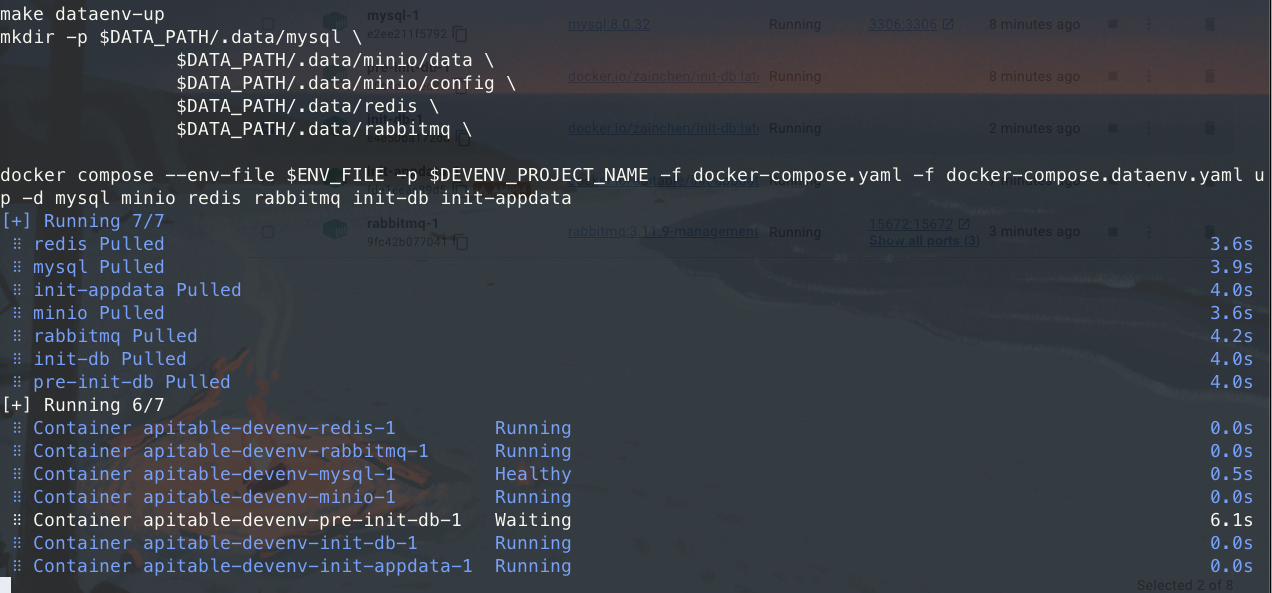Image resolution: width=1272 pixels, height=593 pixels.
Task: Click the 'init-db Pulled' line
Action: (x=110, y=359)
